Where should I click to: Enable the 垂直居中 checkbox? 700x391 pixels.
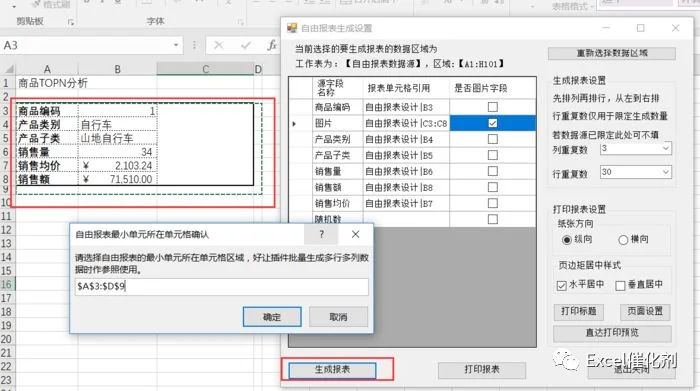pos(620,285)
